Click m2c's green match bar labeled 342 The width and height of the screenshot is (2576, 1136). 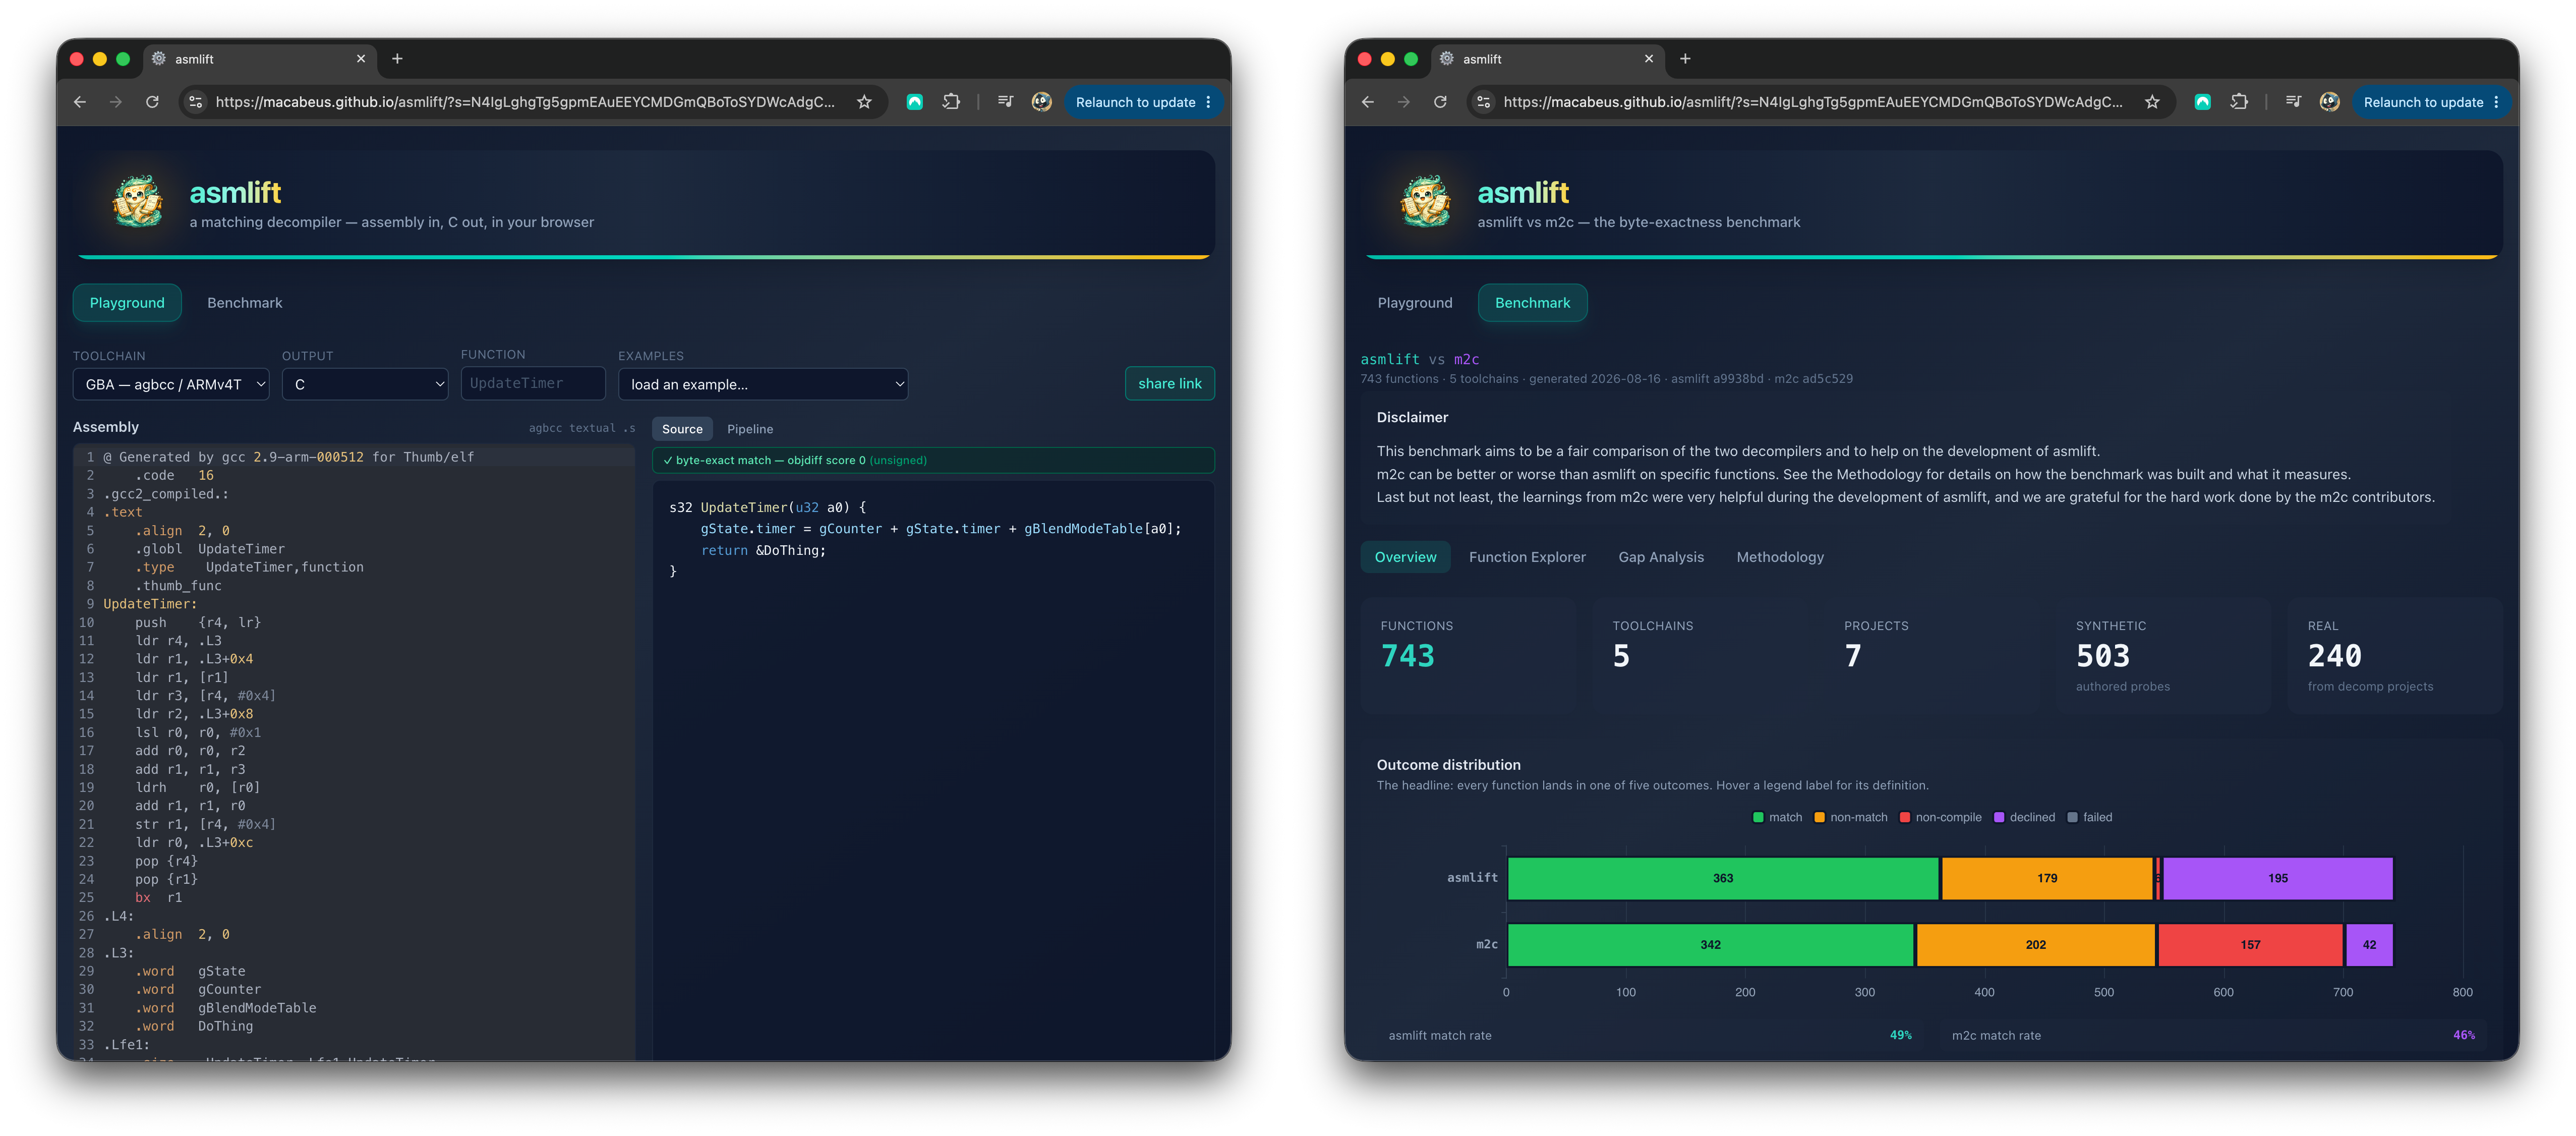tap(1711, 944)
